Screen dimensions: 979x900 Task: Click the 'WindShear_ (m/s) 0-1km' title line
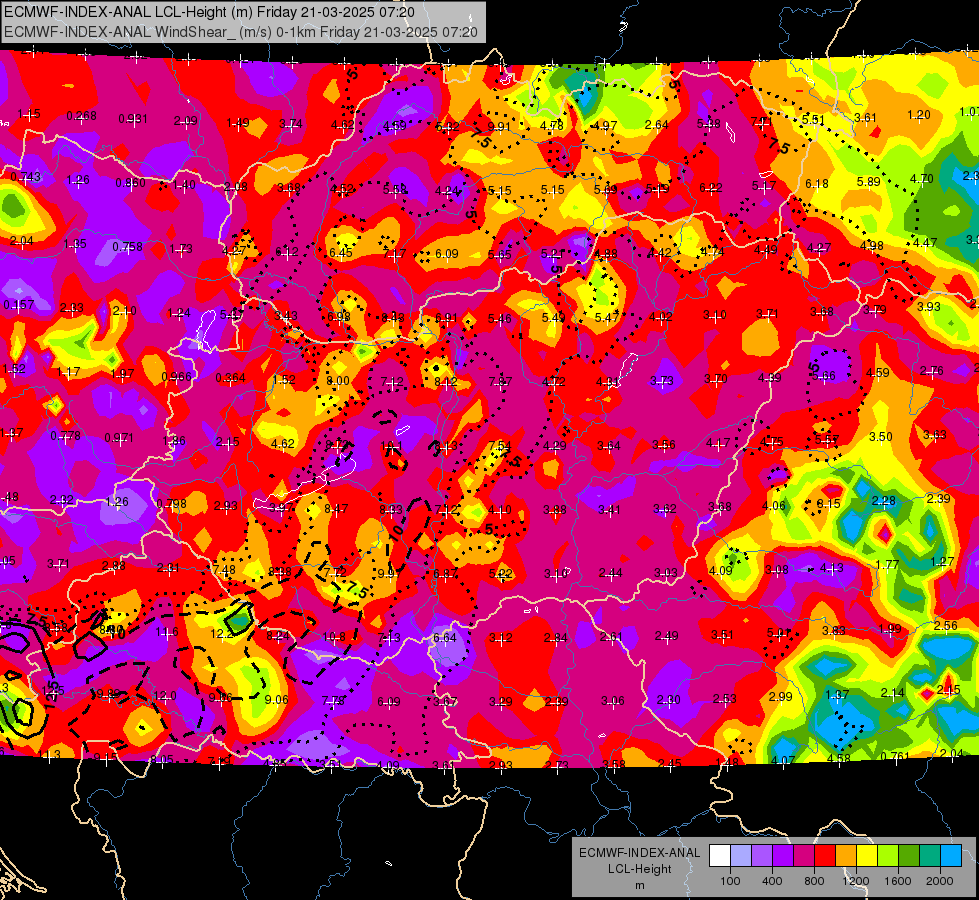(240, 32)
